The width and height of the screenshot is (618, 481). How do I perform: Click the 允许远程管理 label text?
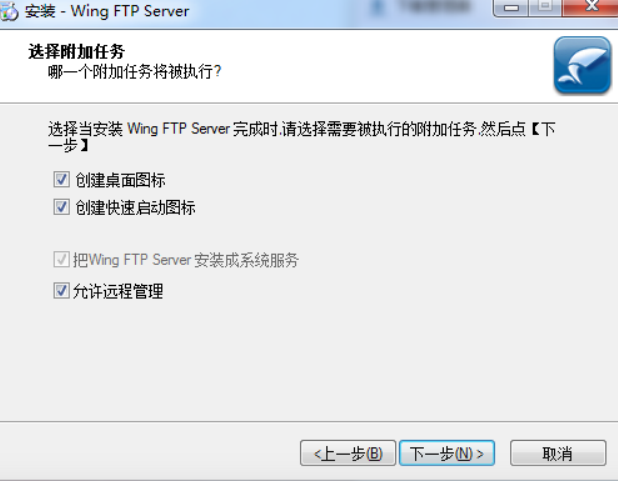[x=118, y=291]
